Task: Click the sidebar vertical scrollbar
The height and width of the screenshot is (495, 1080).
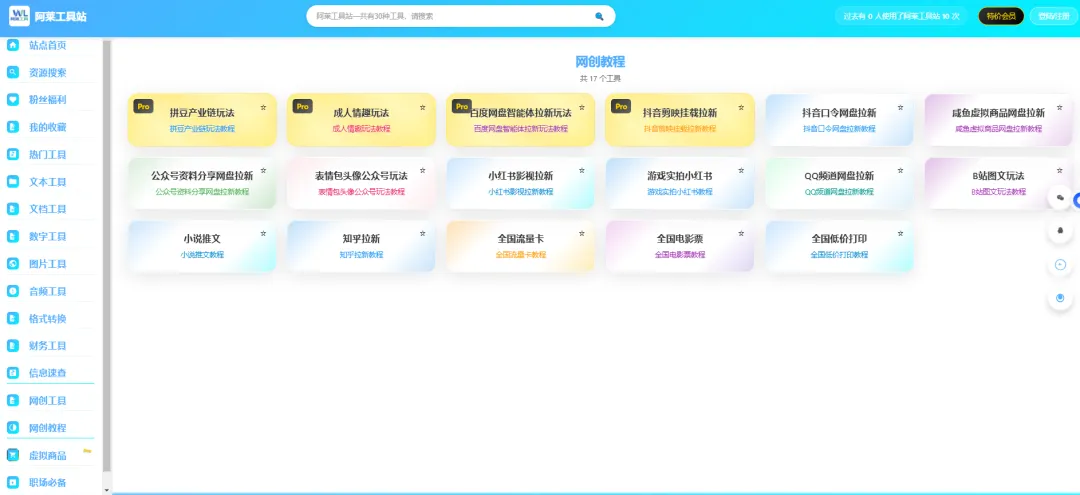Action: (106, 255)
